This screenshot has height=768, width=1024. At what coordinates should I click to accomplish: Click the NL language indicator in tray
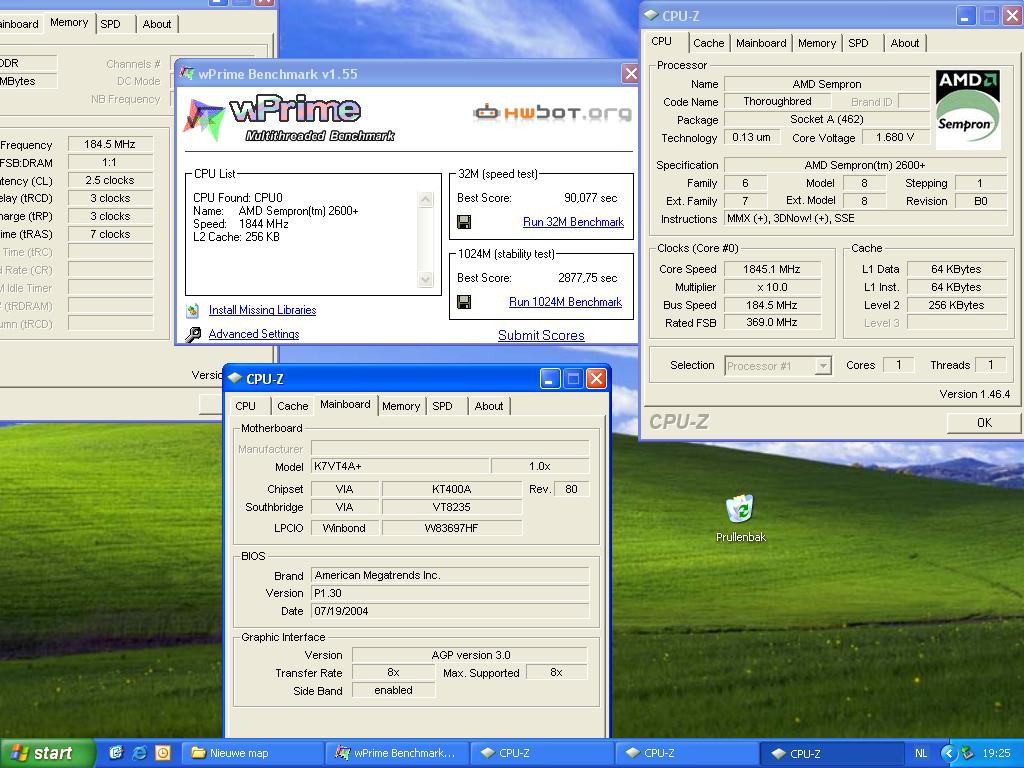[x=921, y=753]
